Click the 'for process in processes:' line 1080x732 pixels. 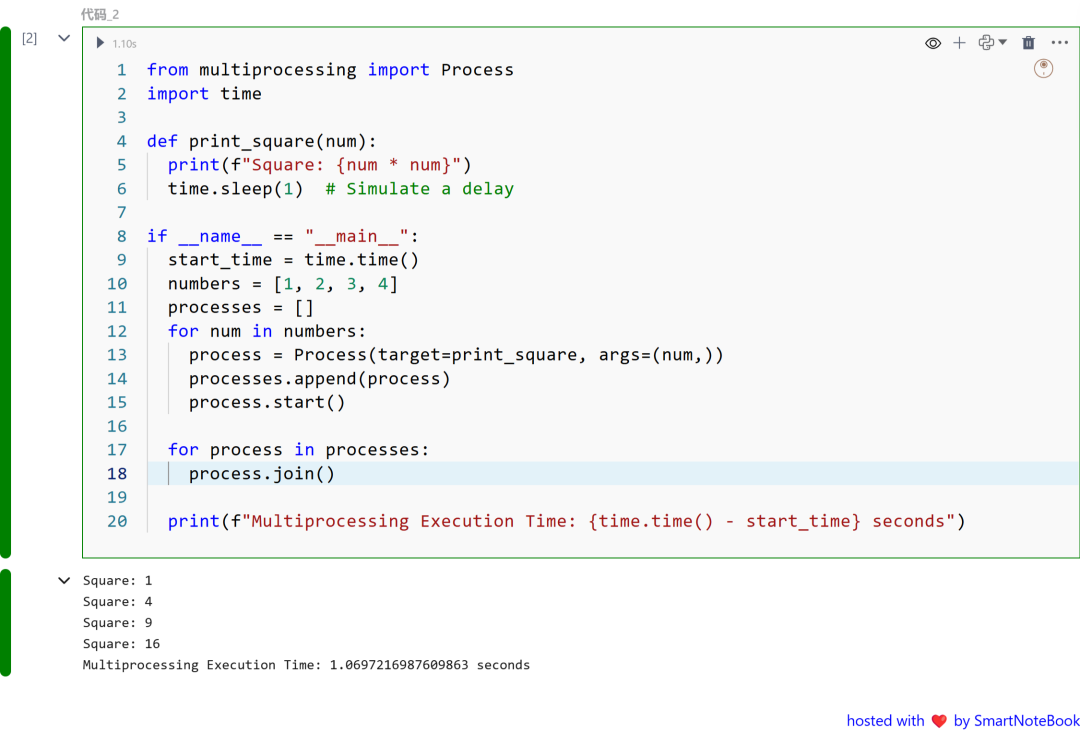pos(298,450)
